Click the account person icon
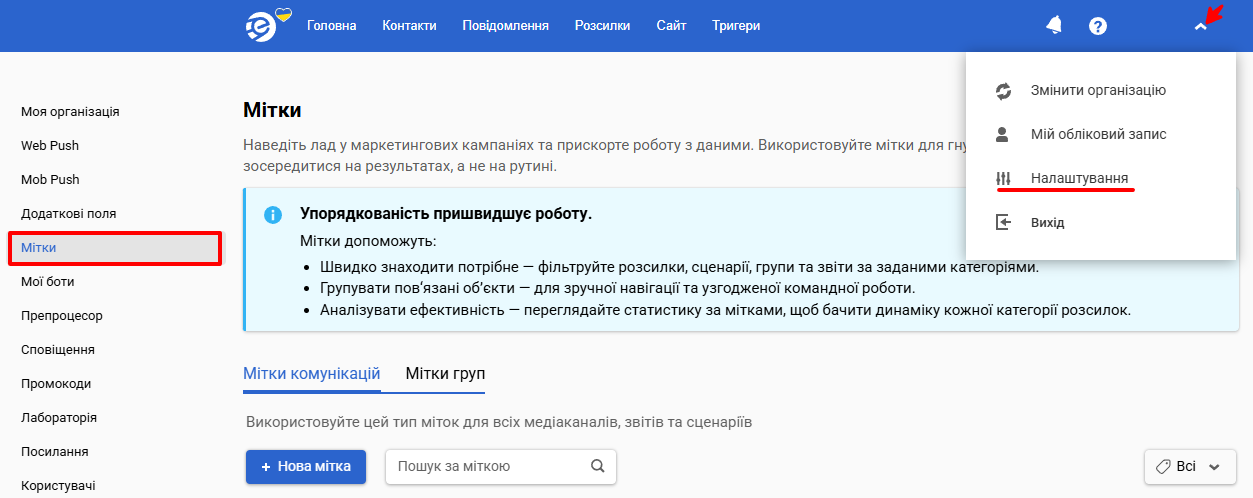 [x=1004, y=134]
